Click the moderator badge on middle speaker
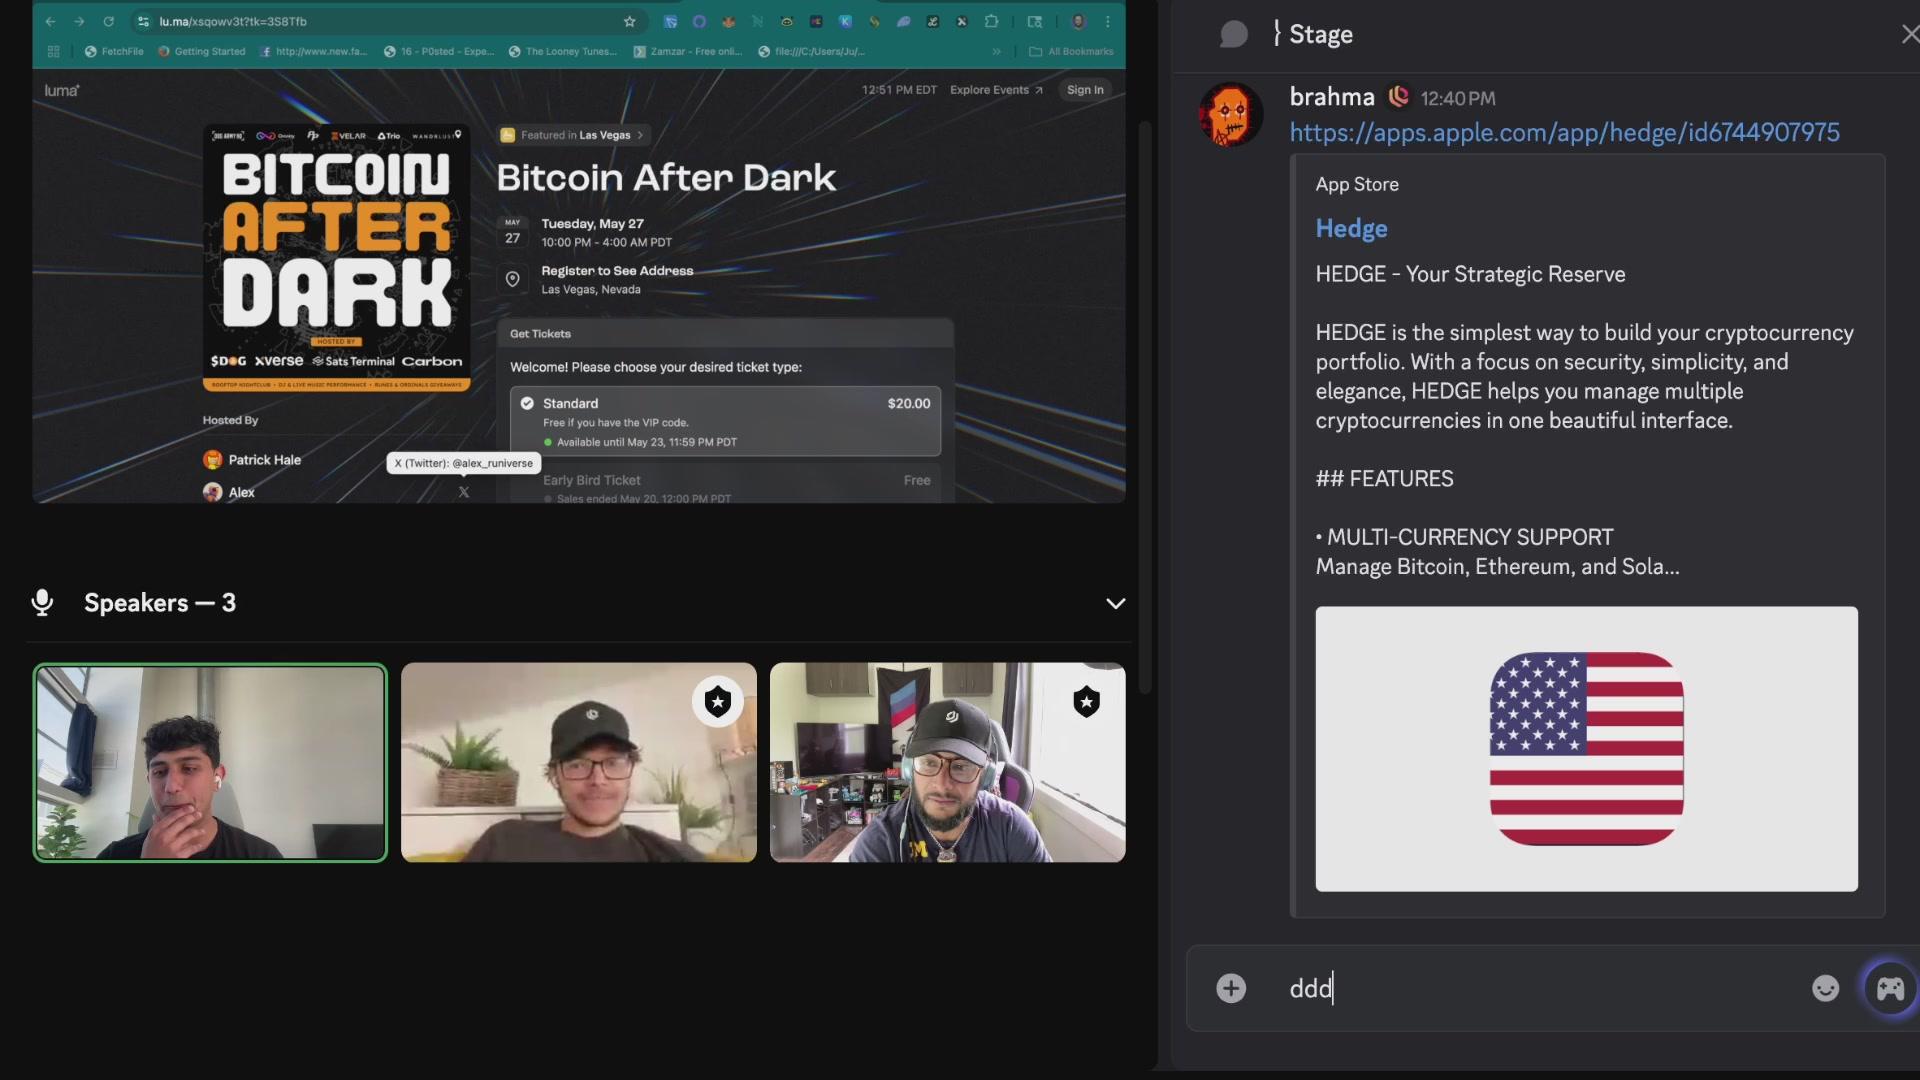 pos(717,701)
